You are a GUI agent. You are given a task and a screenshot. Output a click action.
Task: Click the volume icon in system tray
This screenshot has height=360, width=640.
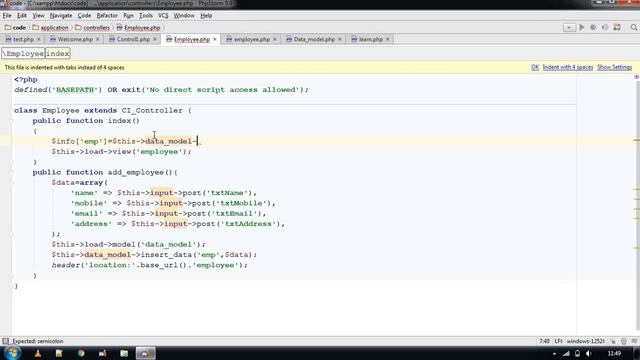click(588, 353)
